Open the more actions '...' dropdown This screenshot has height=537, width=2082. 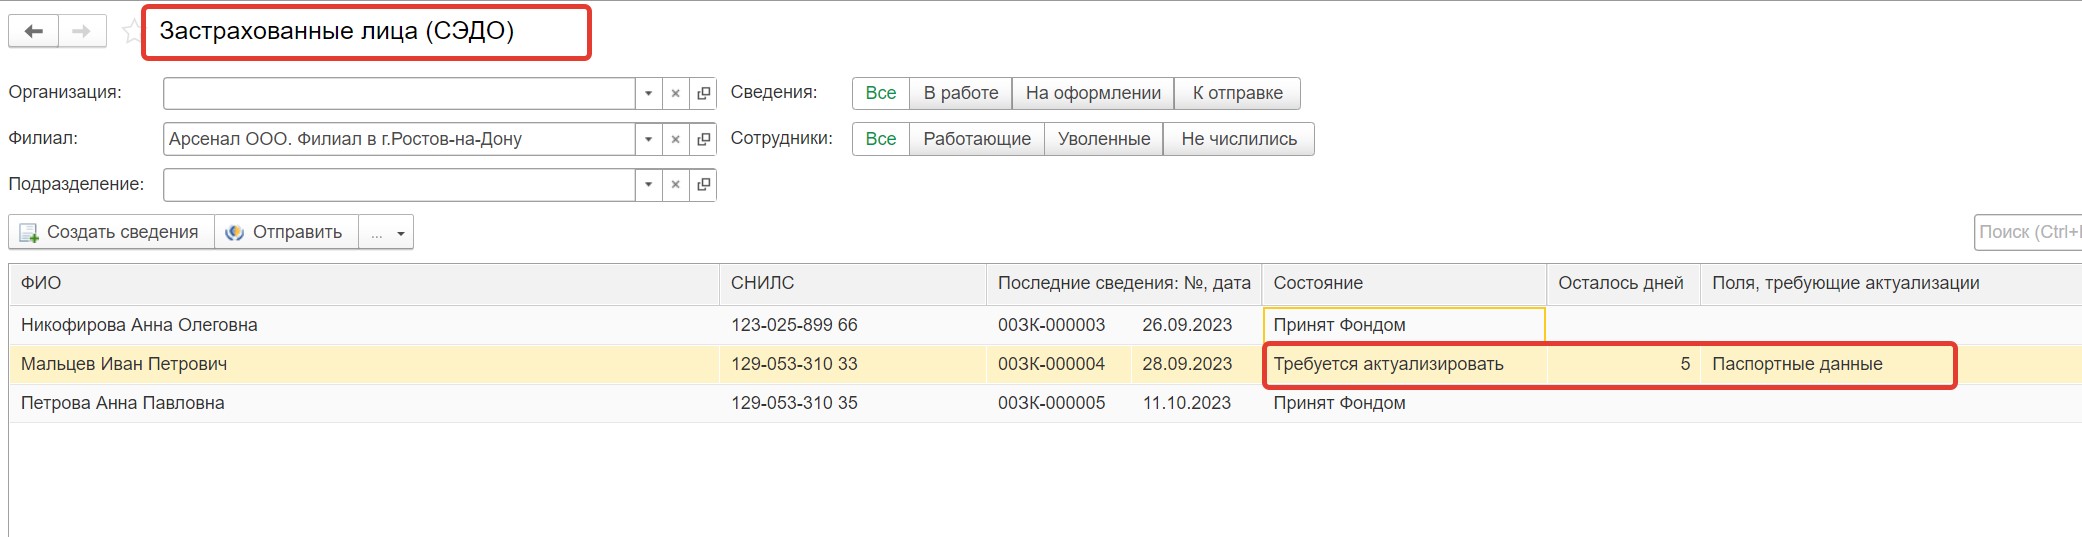point(386,232)
